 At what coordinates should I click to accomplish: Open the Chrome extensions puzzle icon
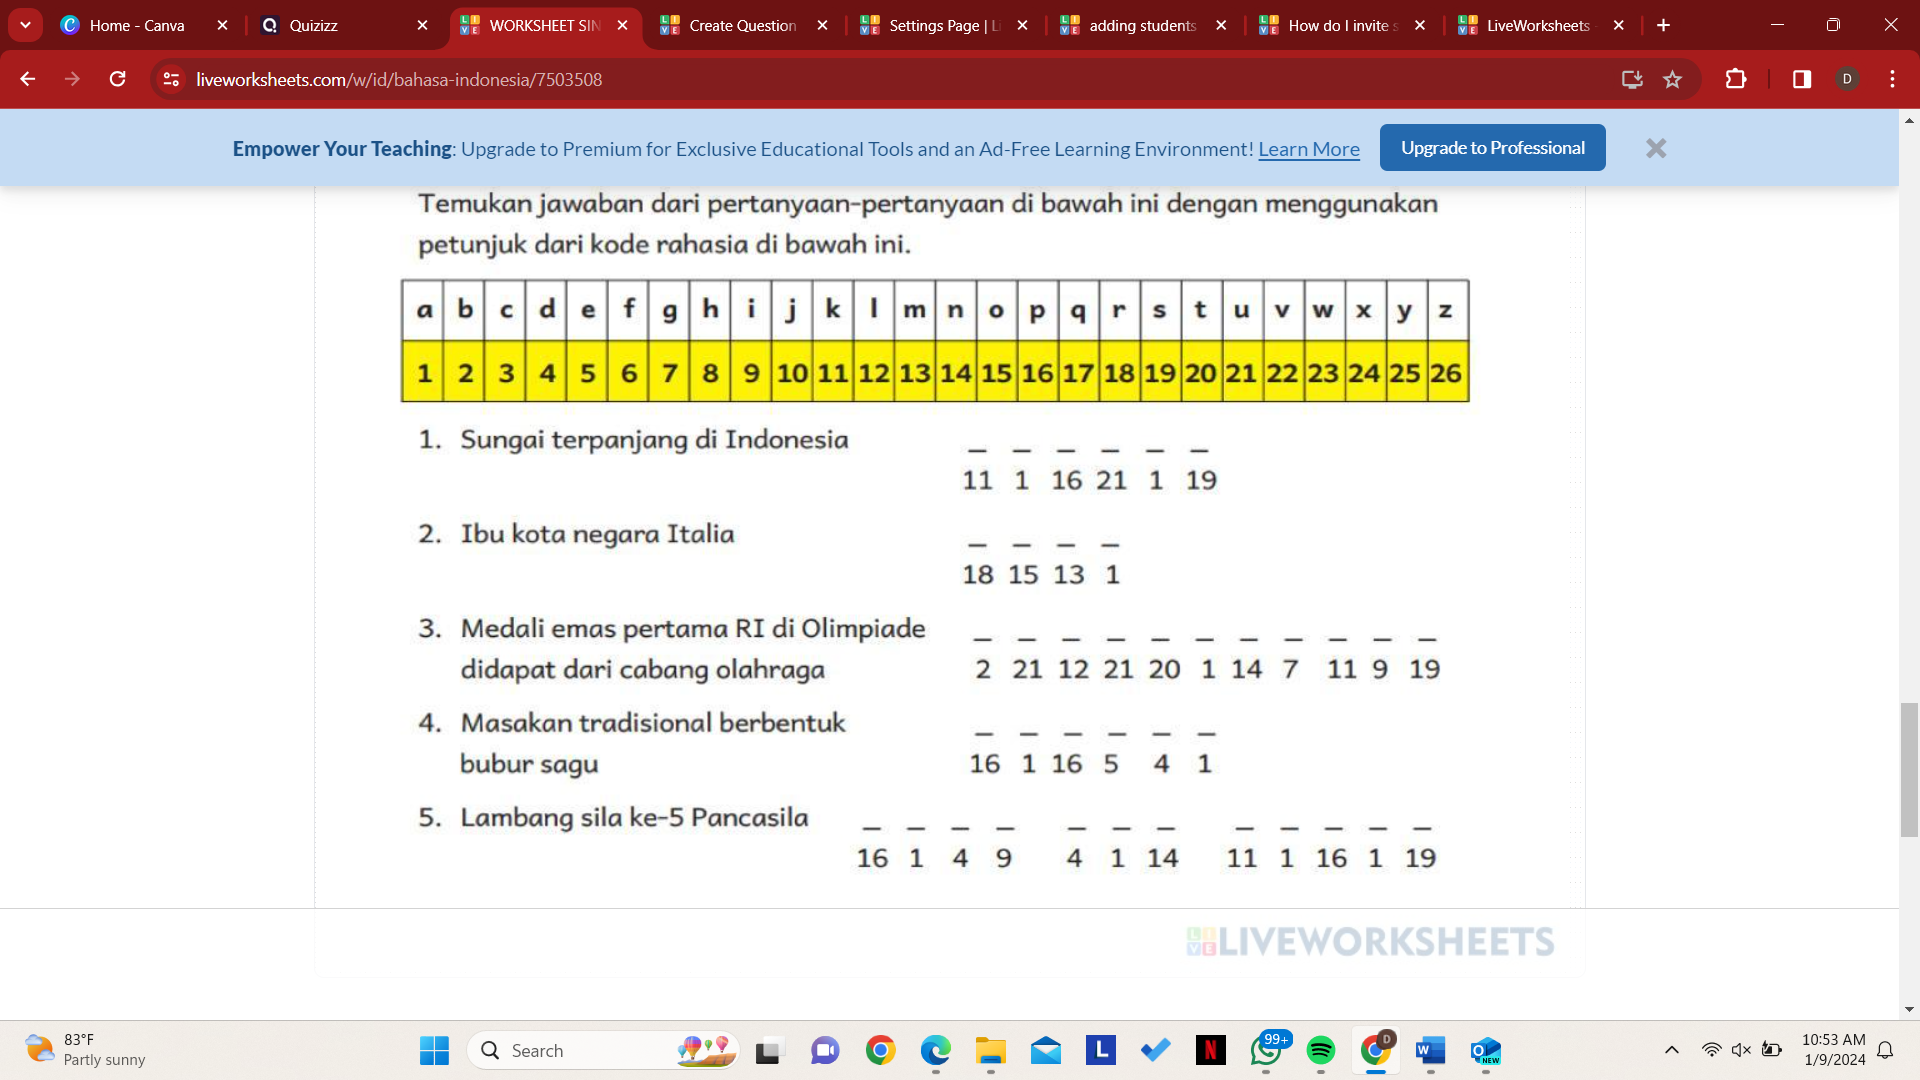(1736, 79)
